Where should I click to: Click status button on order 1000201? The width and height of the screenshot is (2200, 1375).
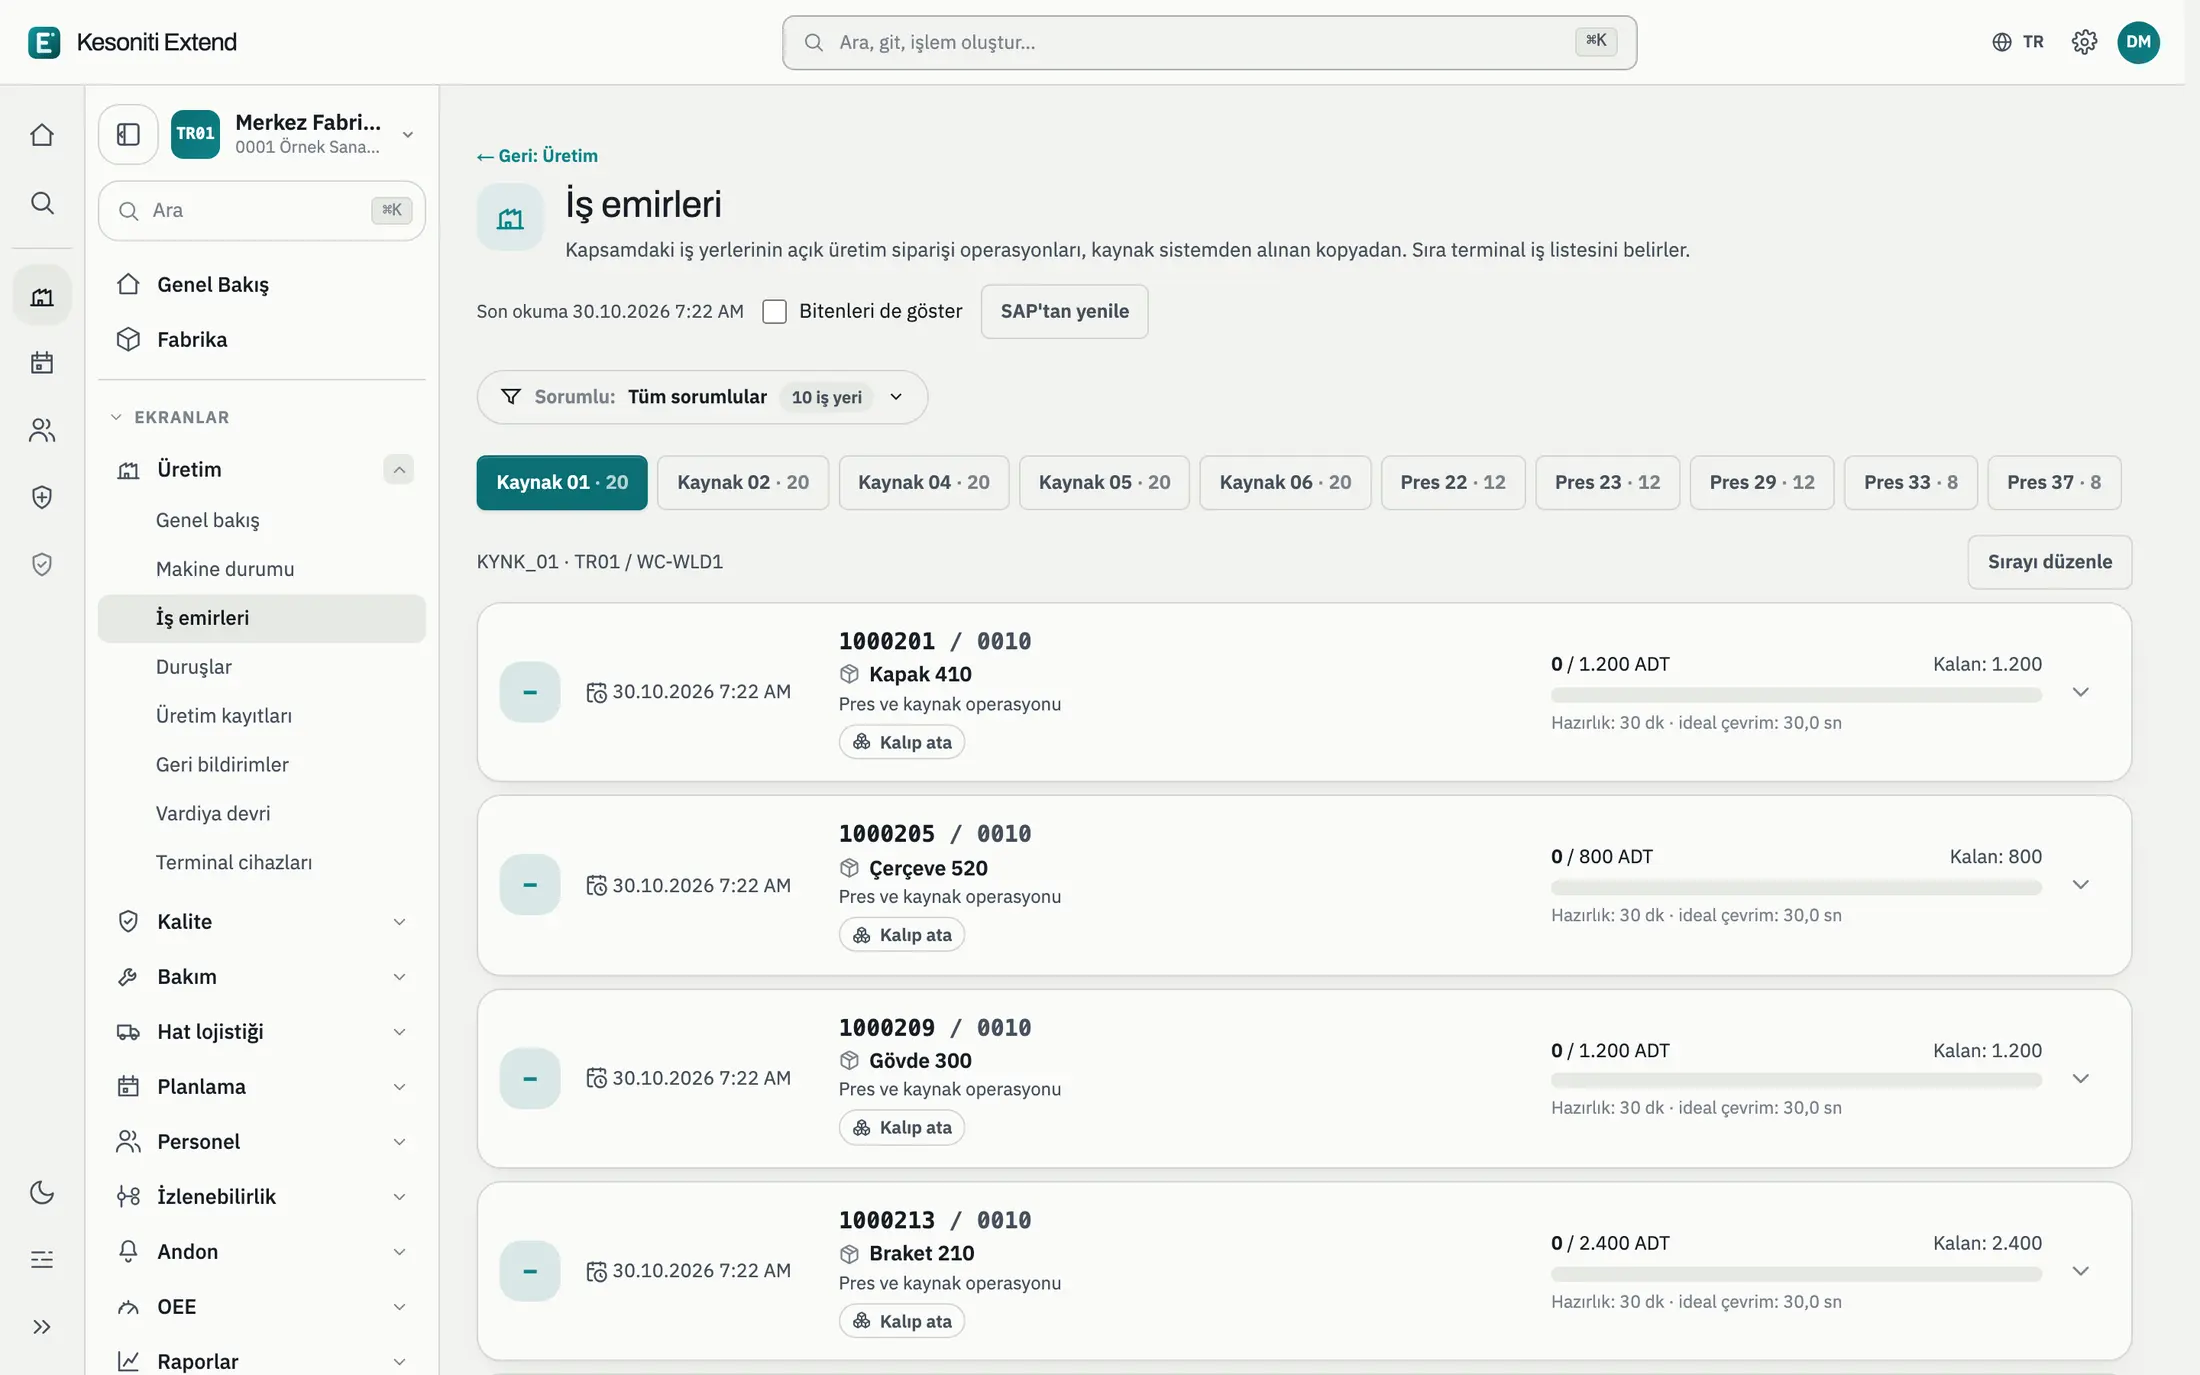[x=530, y=692]
